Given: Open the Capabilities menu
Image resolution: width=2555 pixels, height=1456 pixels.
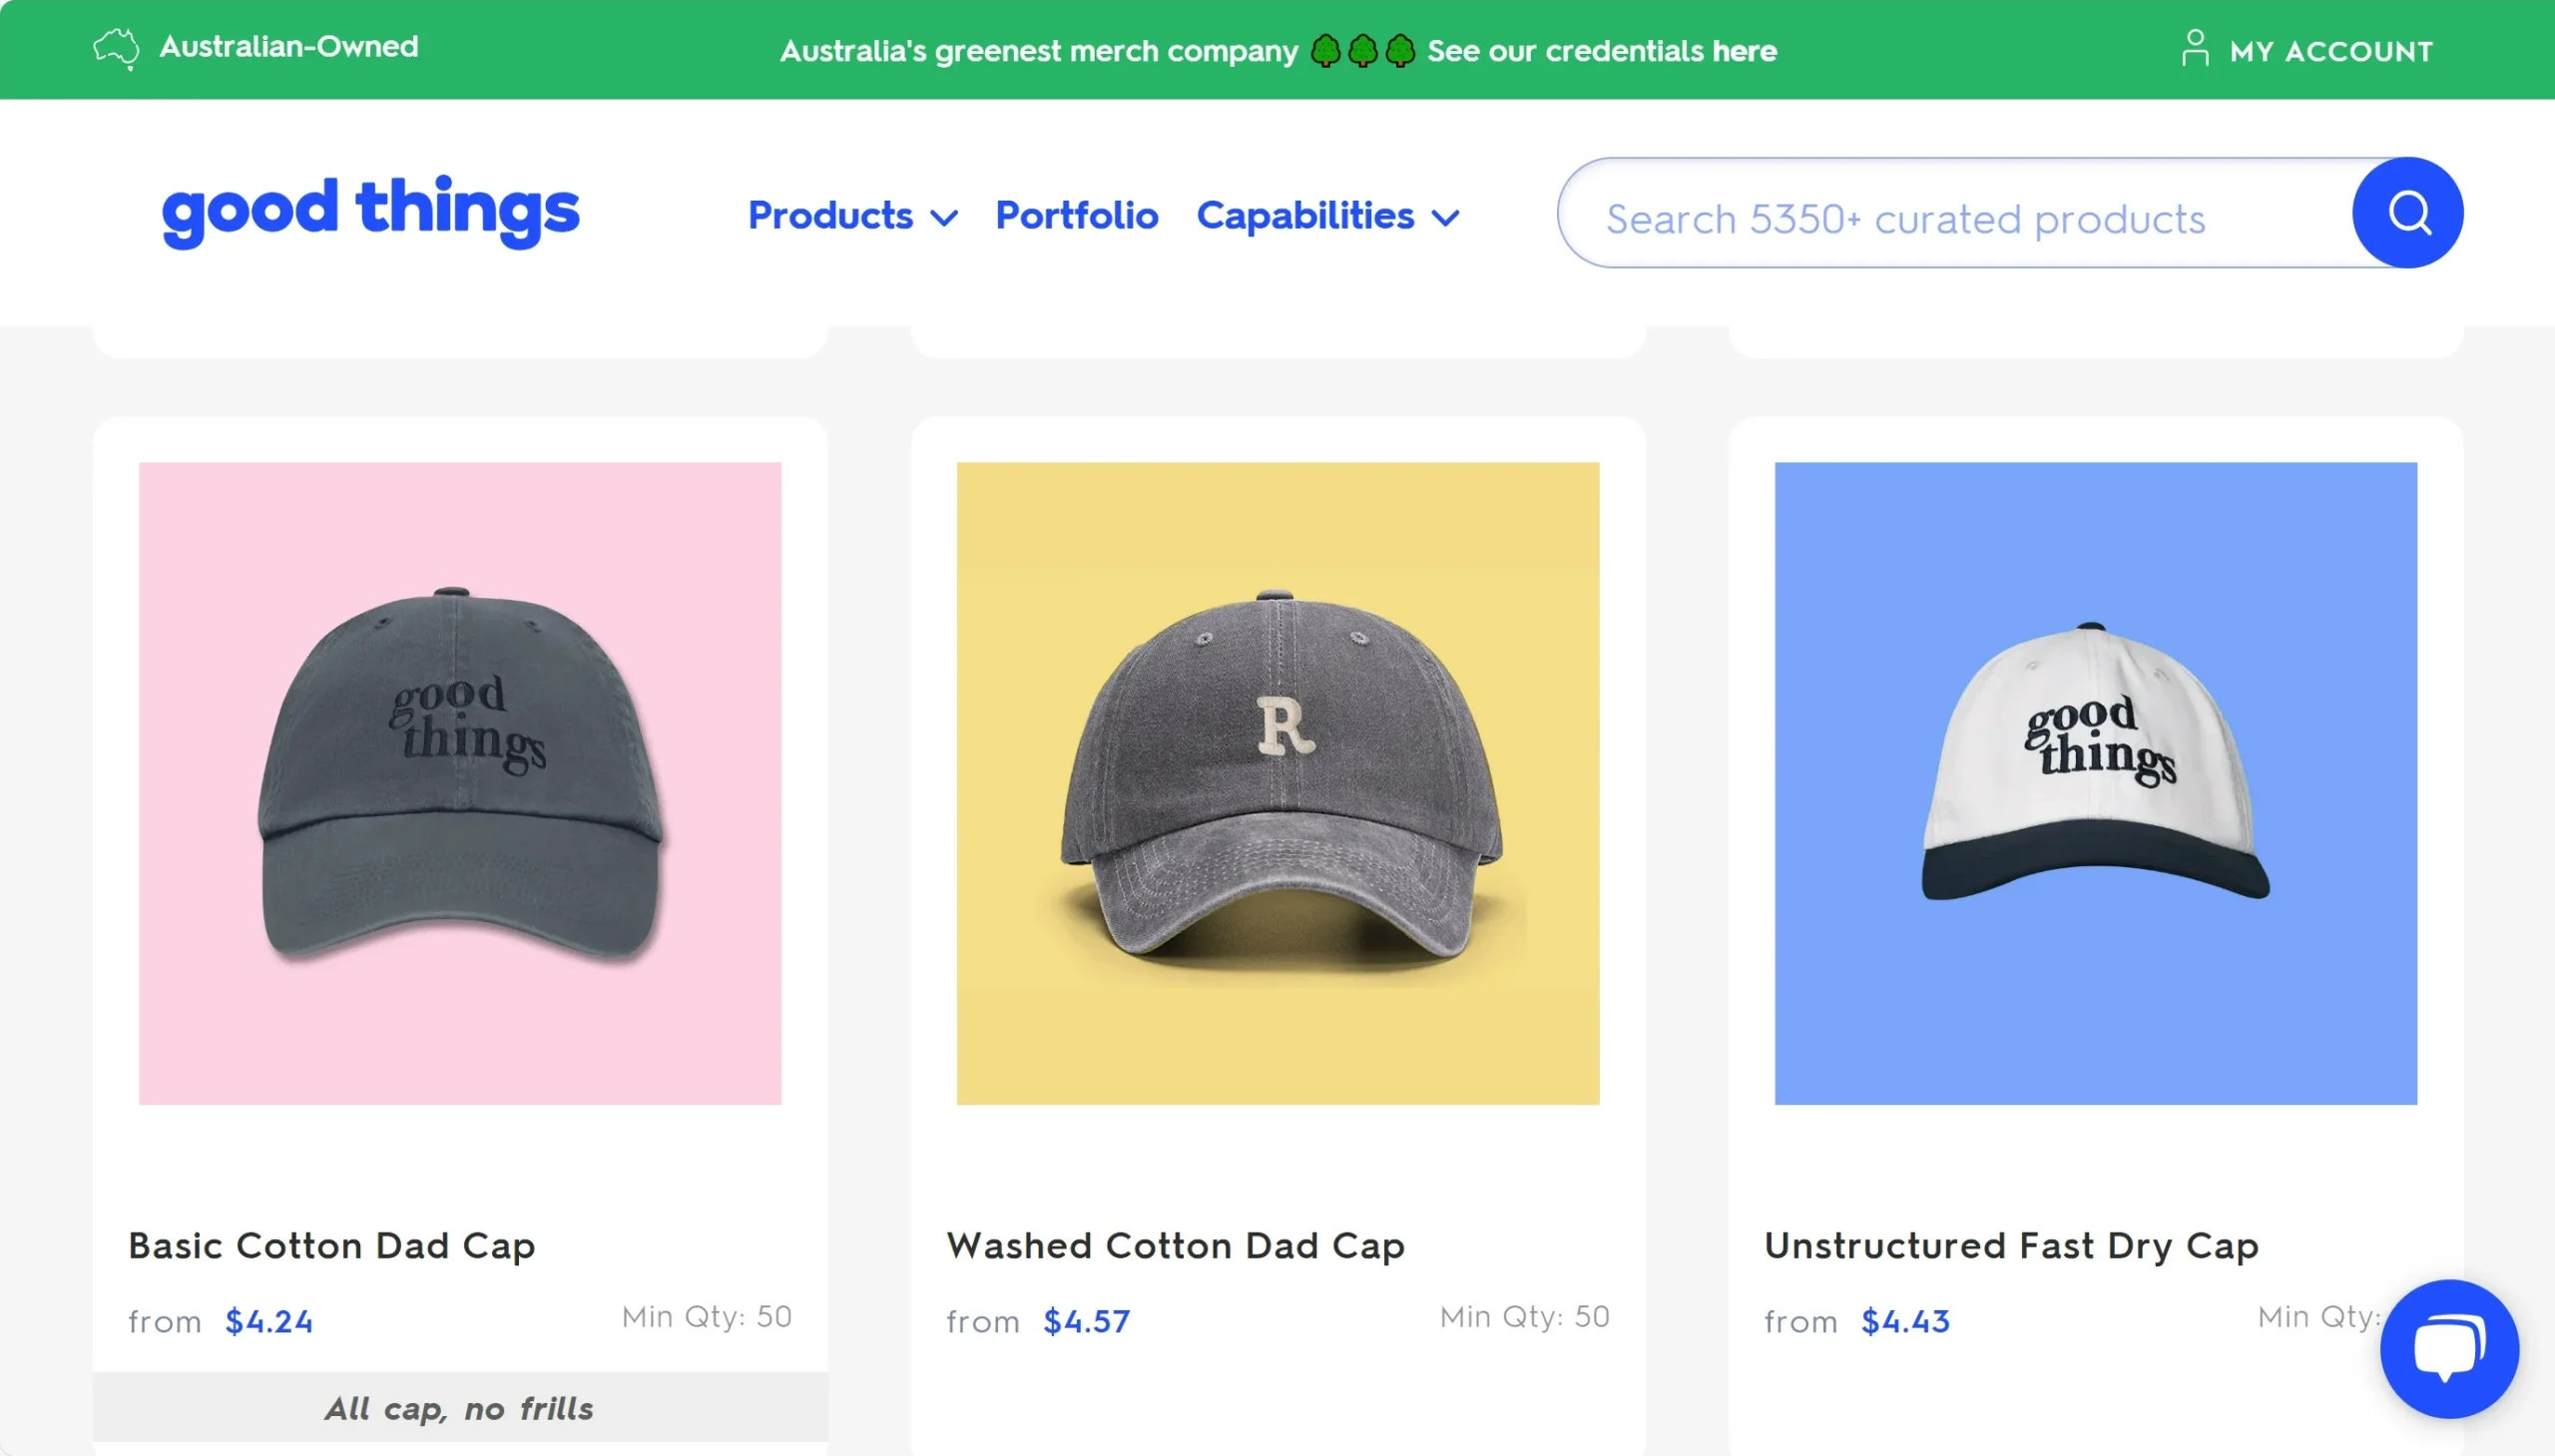Looking at the screenshot, I should (1305, 216).
